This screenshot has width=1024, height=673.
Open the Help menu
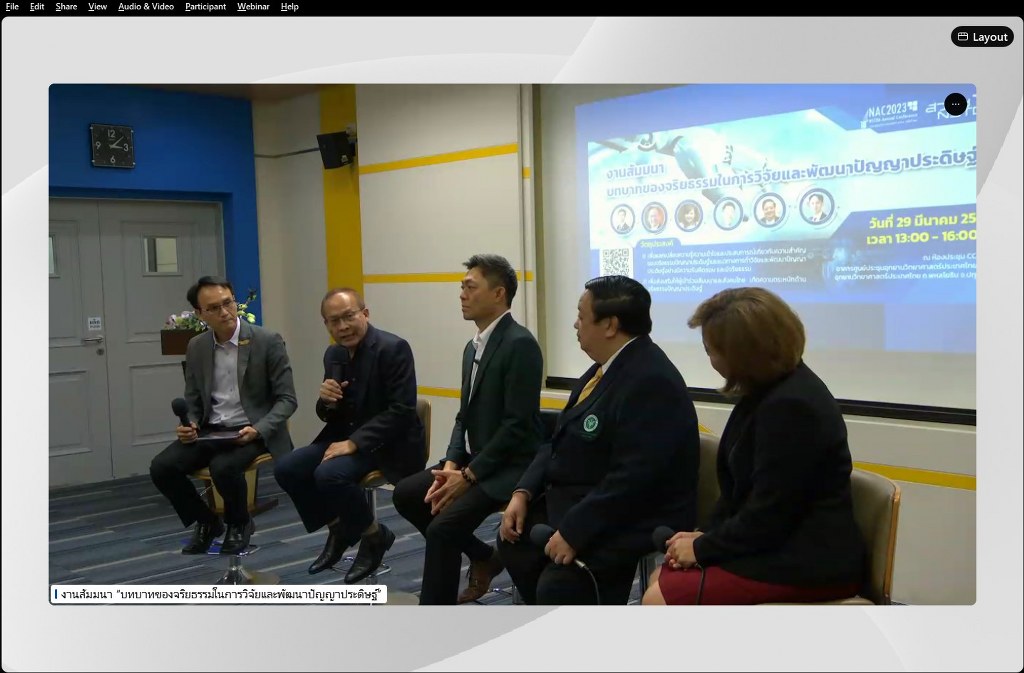tap(289, 7)
